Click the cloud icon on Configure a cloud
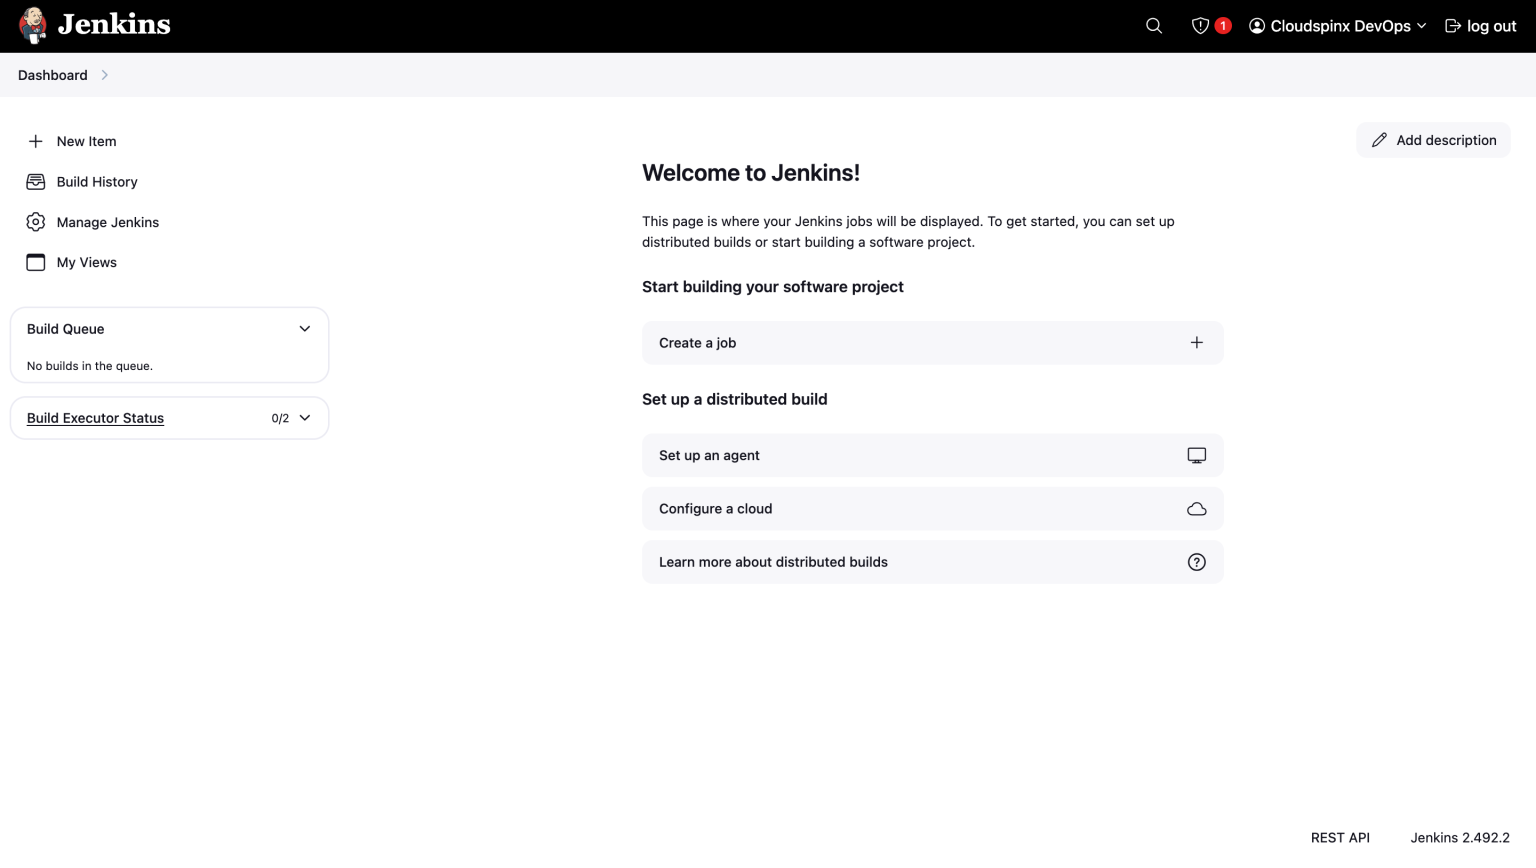The image size is (1536, 868). [x=1196, y=508]
